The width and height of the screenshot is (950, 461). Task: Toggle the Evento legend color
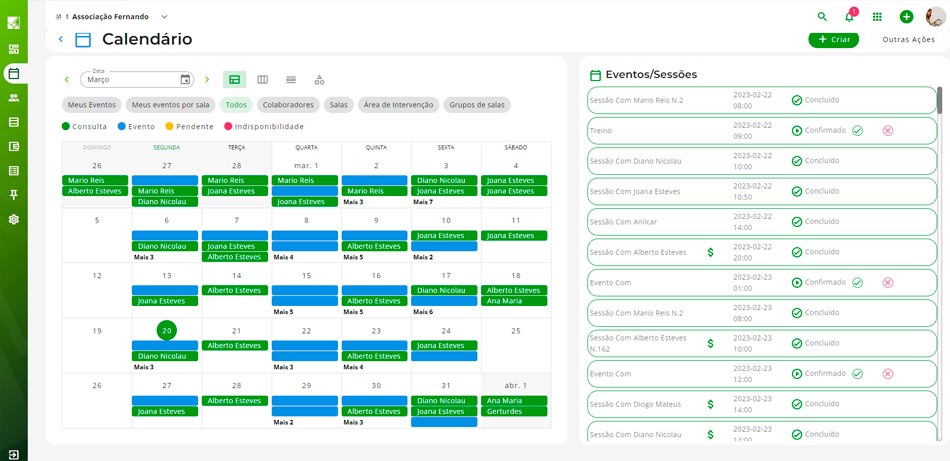tap(122, 127)
